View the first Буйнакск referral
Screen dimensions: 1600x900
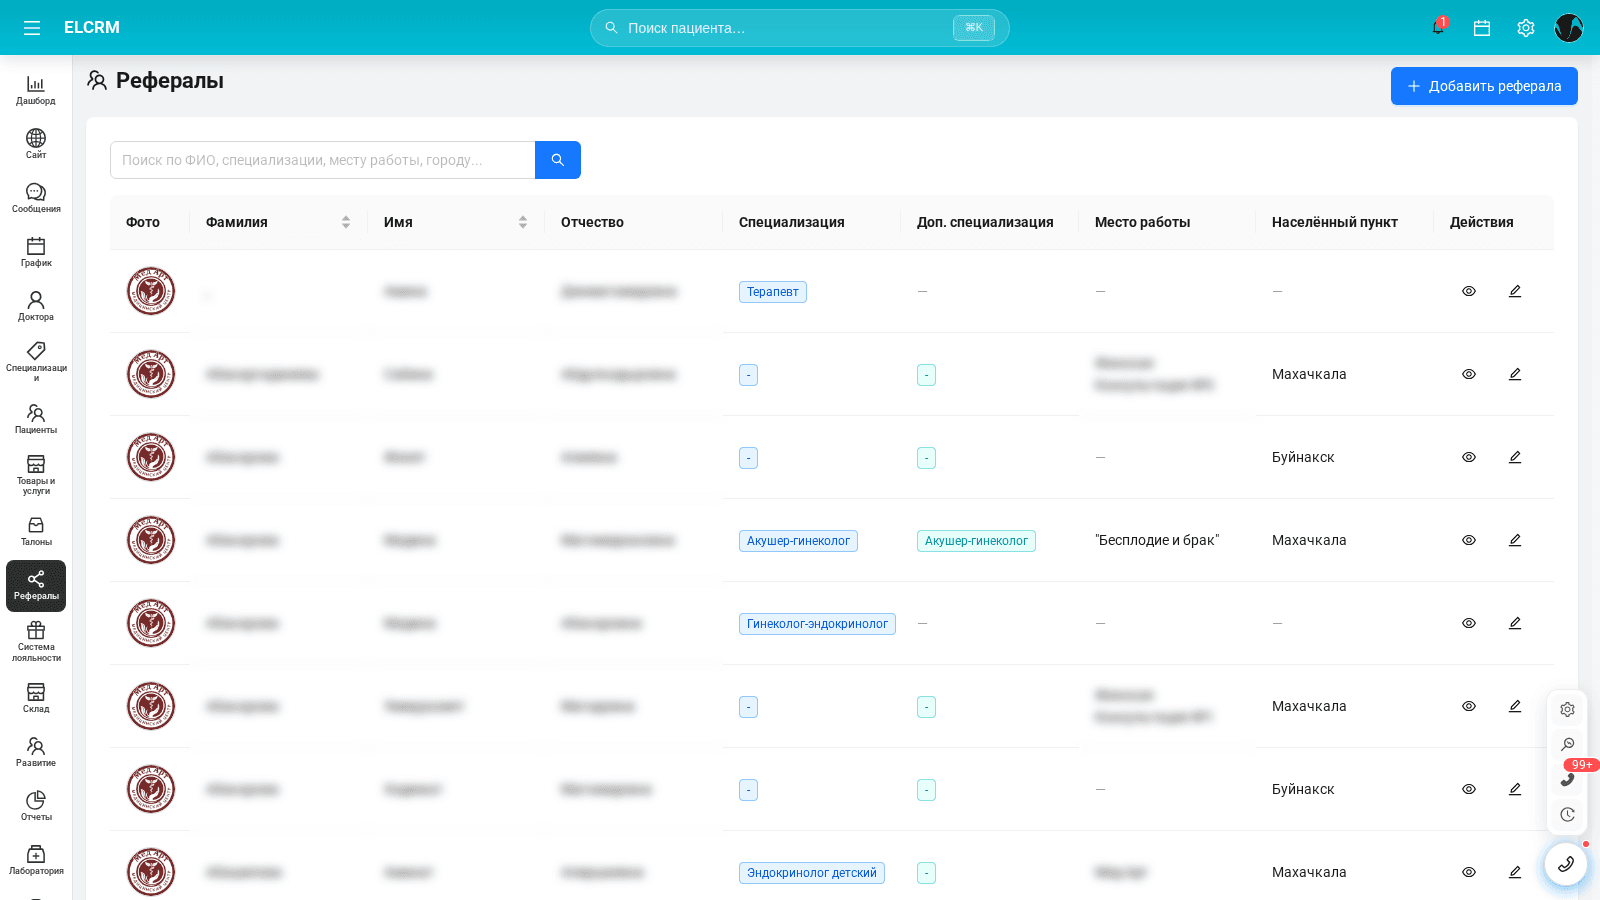click(1469, 457)
